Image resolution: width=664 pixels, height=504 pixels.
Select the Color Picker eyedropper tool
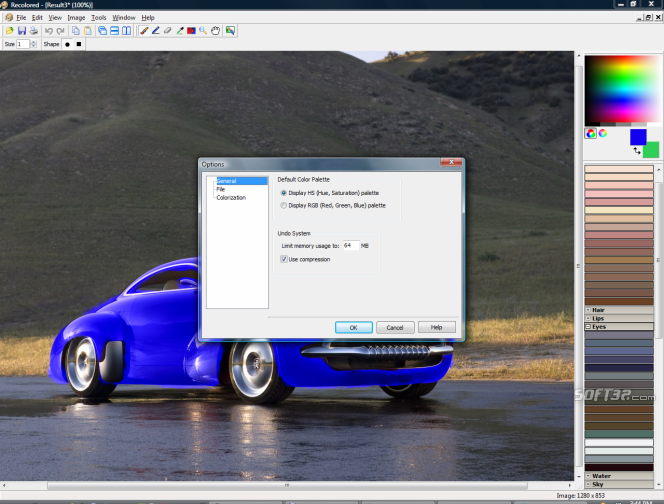180,30
